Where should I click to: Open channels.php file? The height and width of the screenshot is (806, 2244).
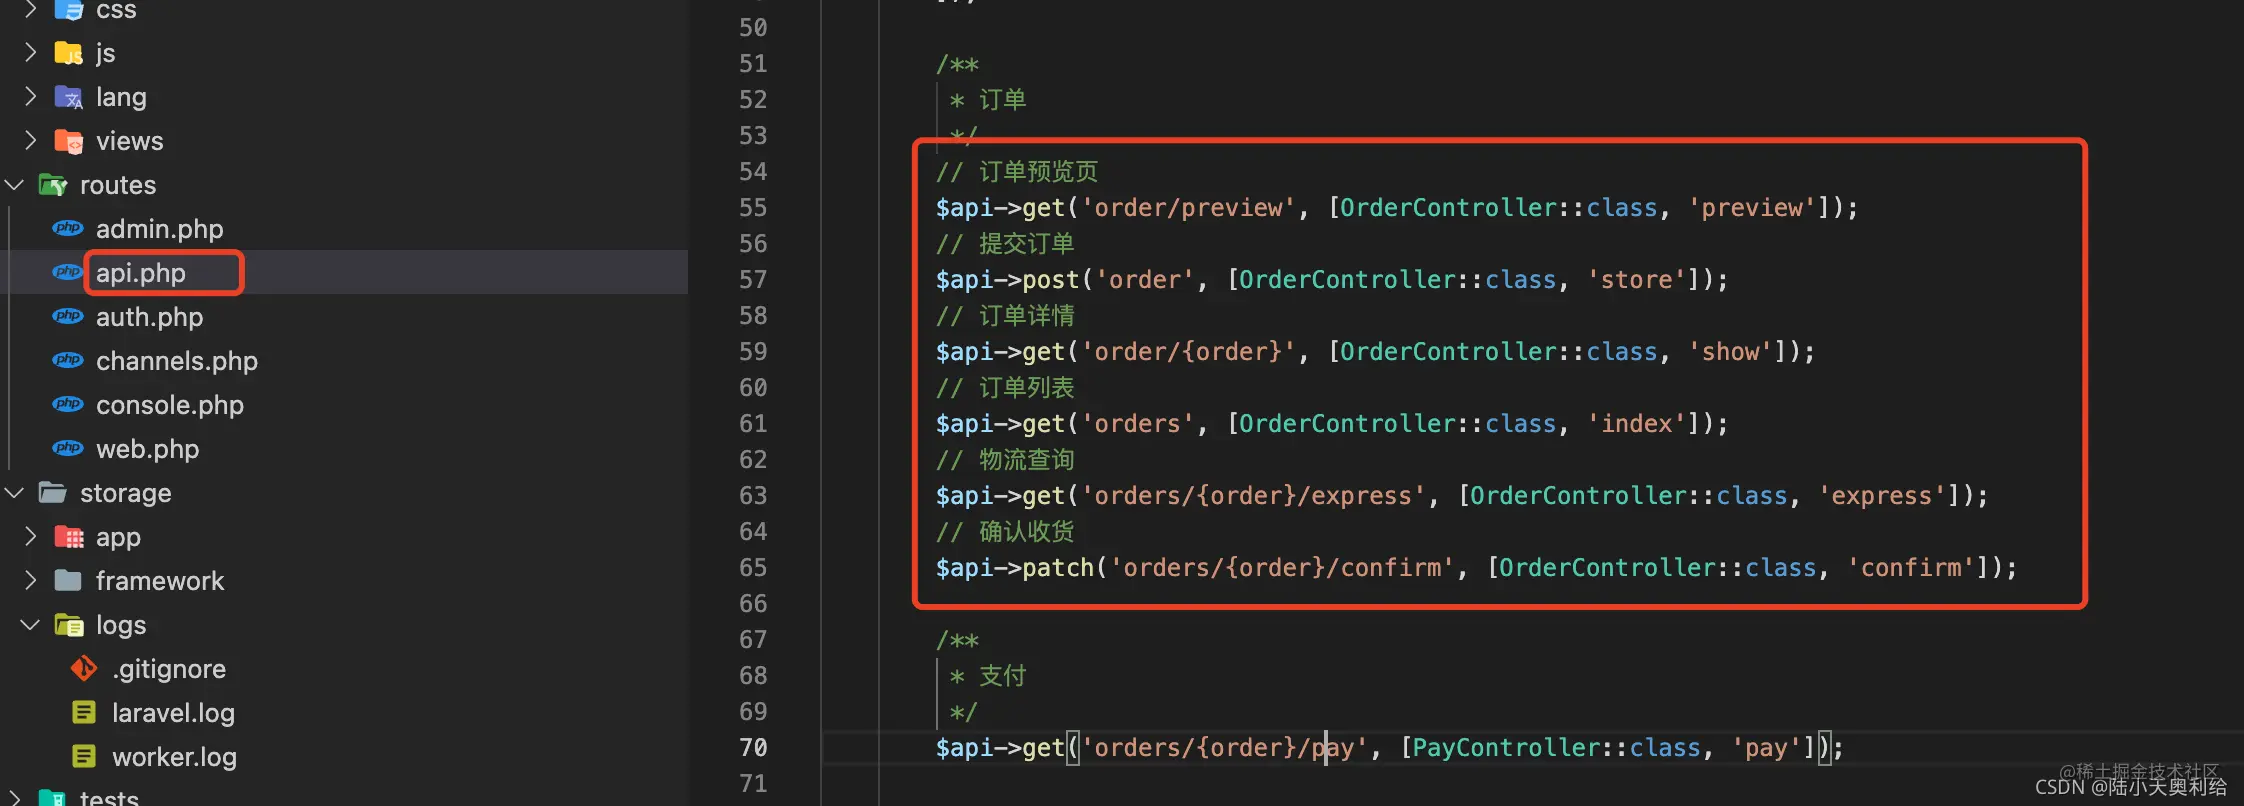coord(177,361)
